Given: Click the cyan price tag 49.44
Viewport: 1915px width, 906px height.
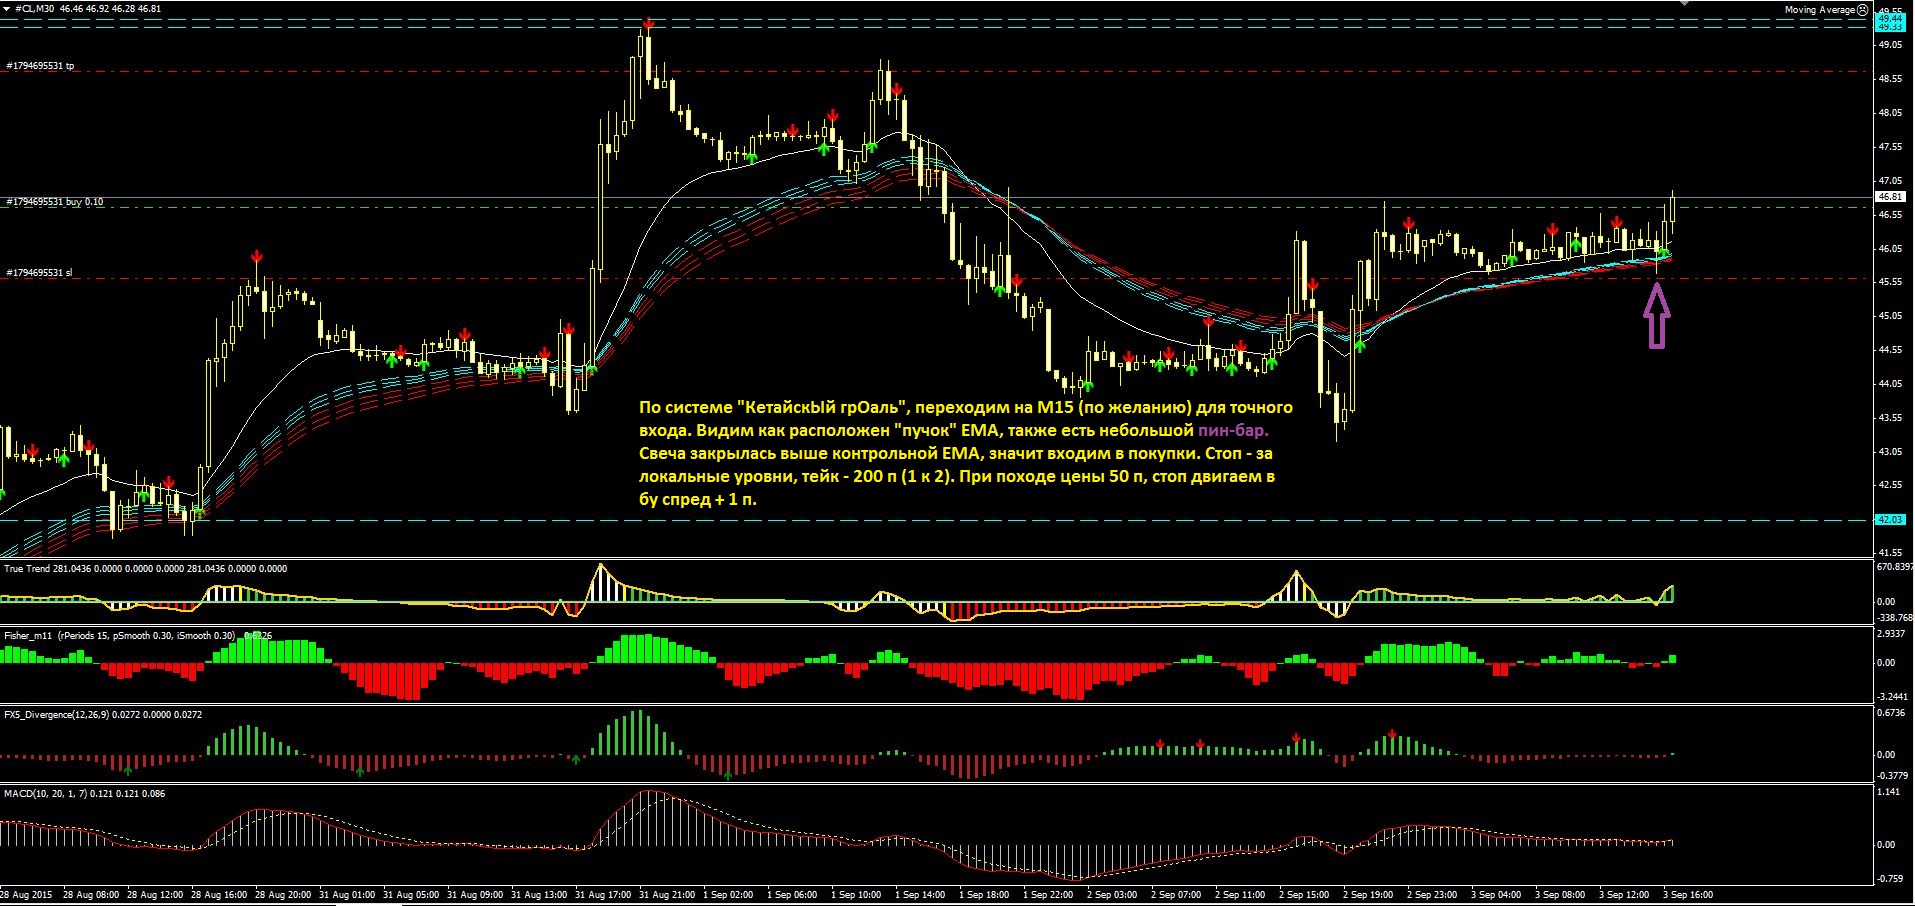Looking at the screenshot, I should coord(1890,18).
